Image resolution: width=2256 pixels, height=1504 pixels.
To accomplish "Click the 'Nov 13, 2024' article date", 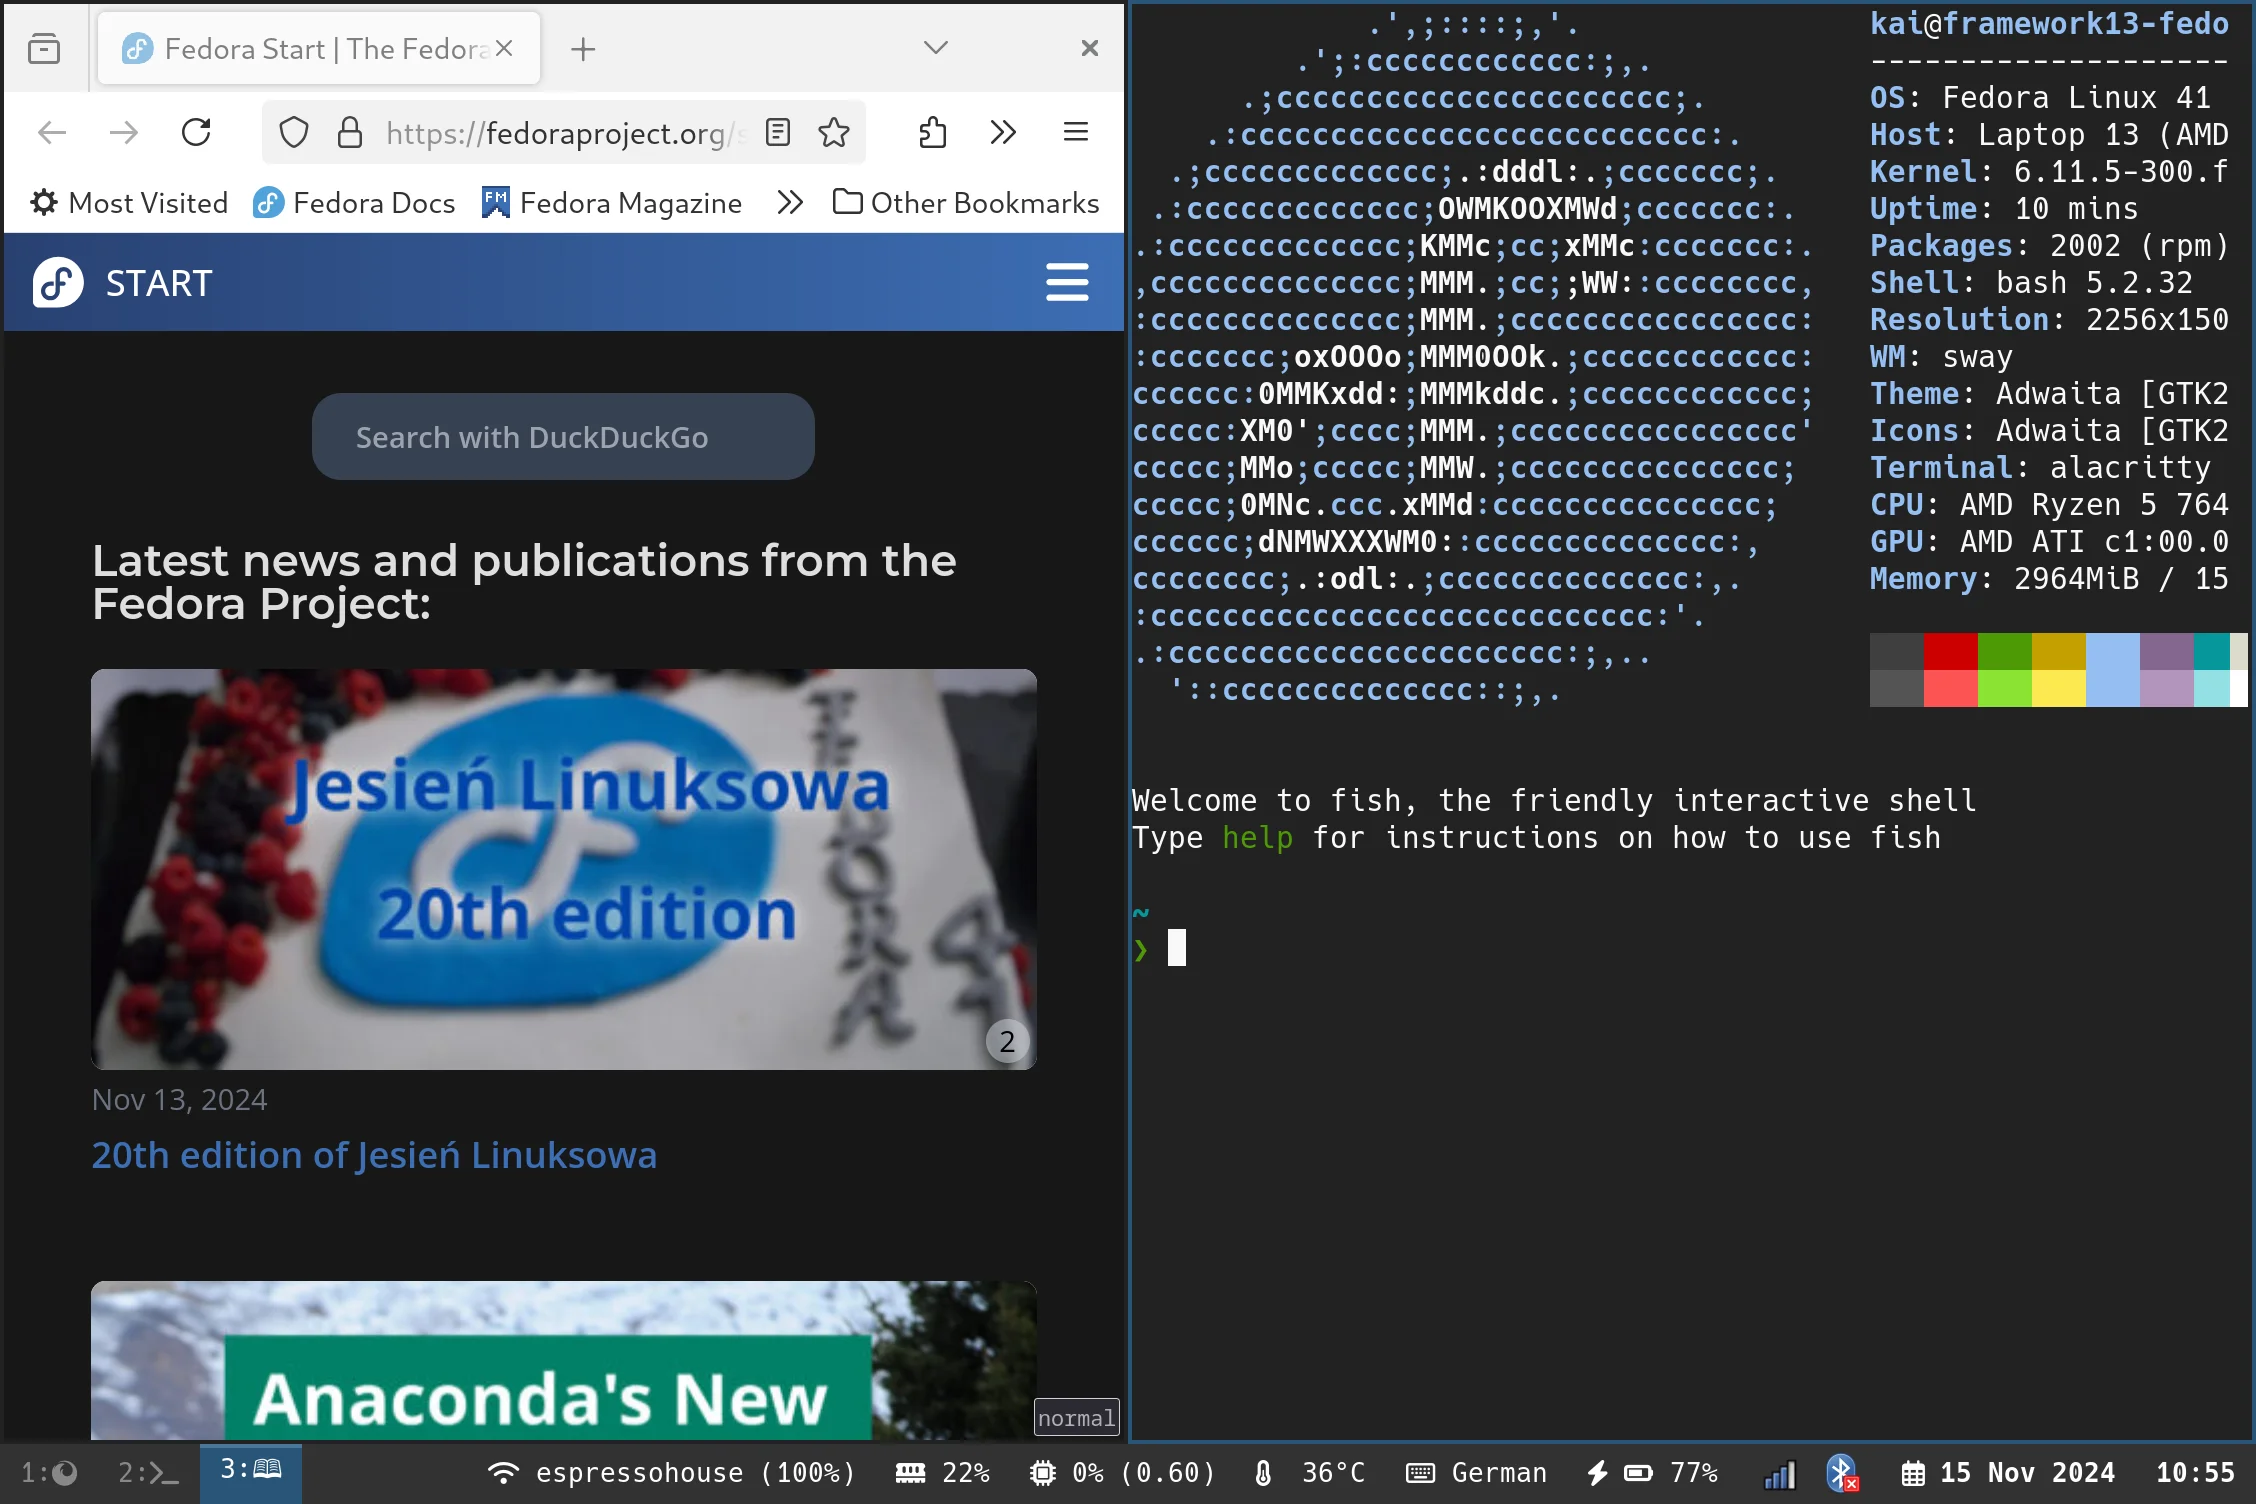I will pos(180,1100).
